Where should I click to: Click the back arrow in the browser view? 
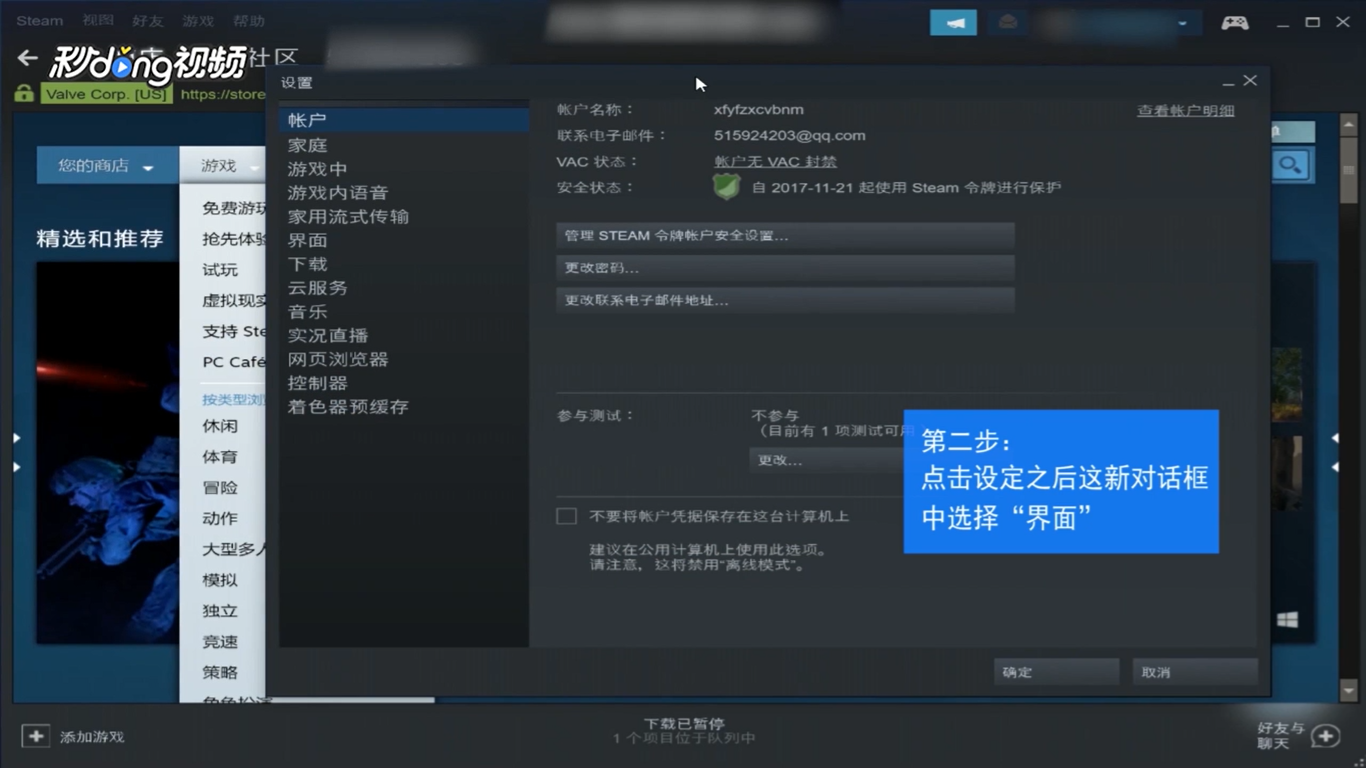[27, 57]
